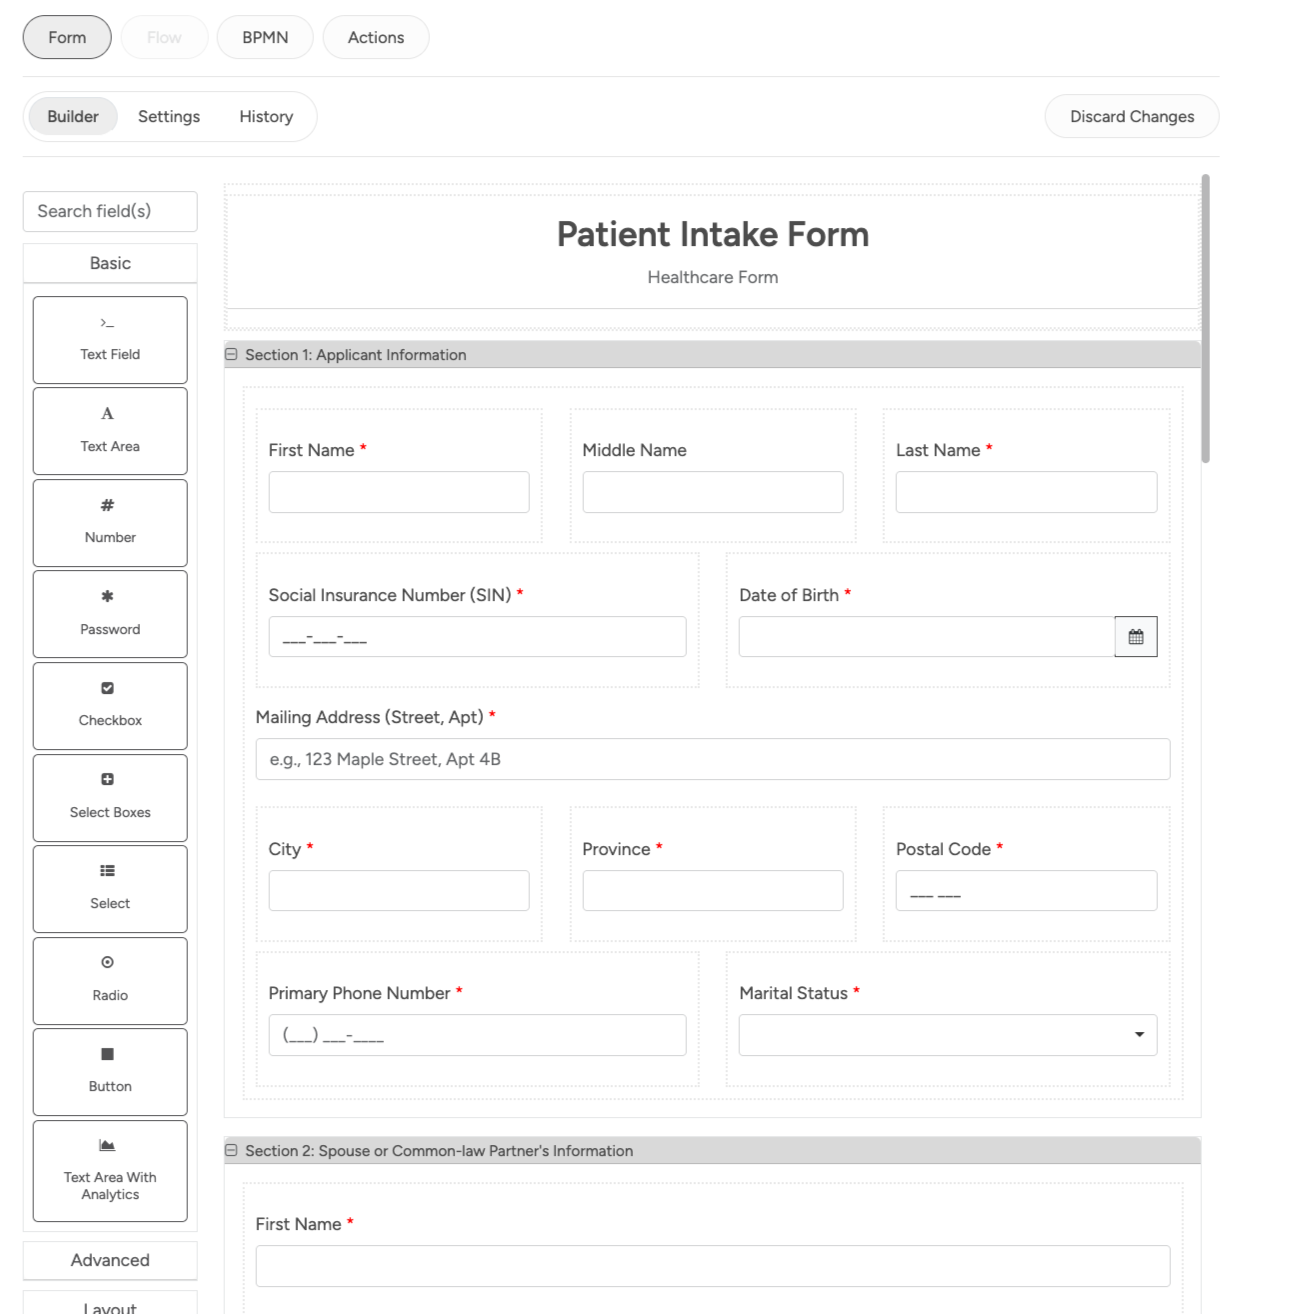Collapse Section 2 Spouse Information panel
This screenshot has height=1314, width=1307.
click(x=232, y=1151)
